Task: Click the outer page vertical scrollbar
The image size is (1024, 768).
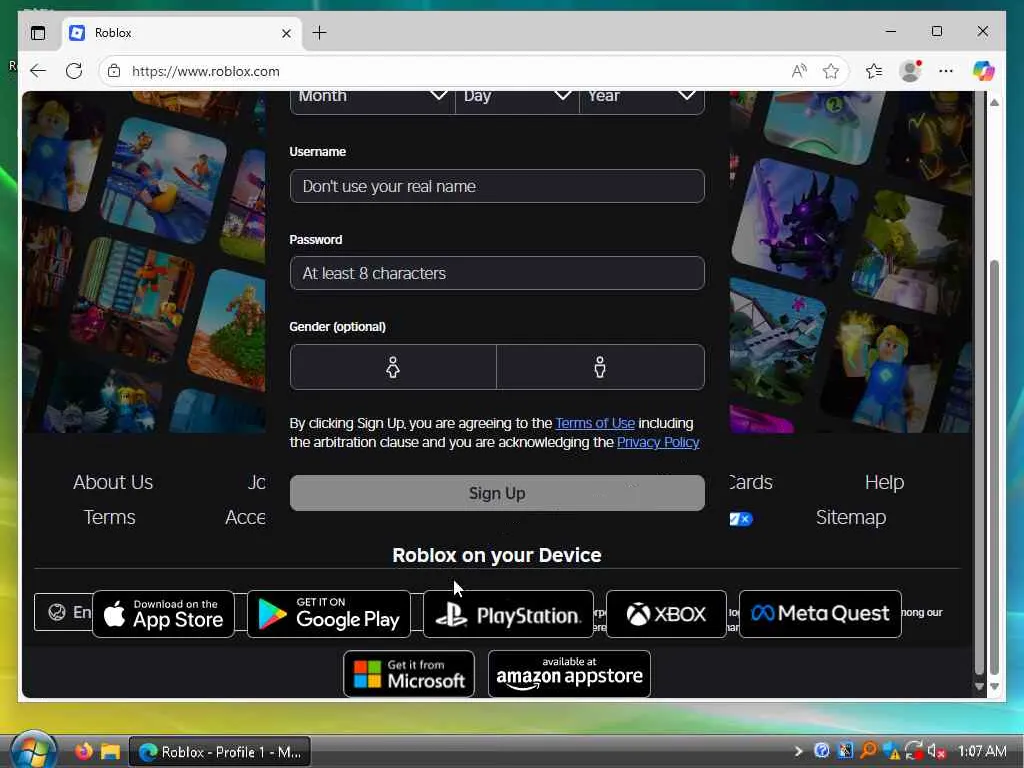Action: pyautogui.click(x=994, y=467)
